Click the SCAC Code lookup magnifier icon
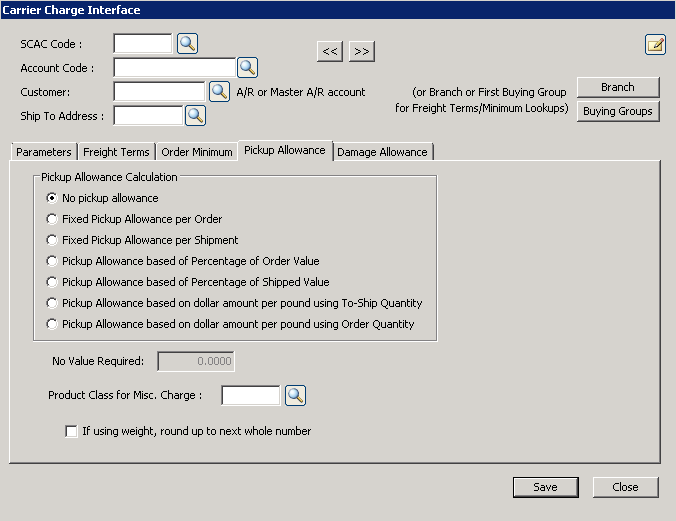The height and width of the screenshot is (521, 676). (x=187, y=43)
